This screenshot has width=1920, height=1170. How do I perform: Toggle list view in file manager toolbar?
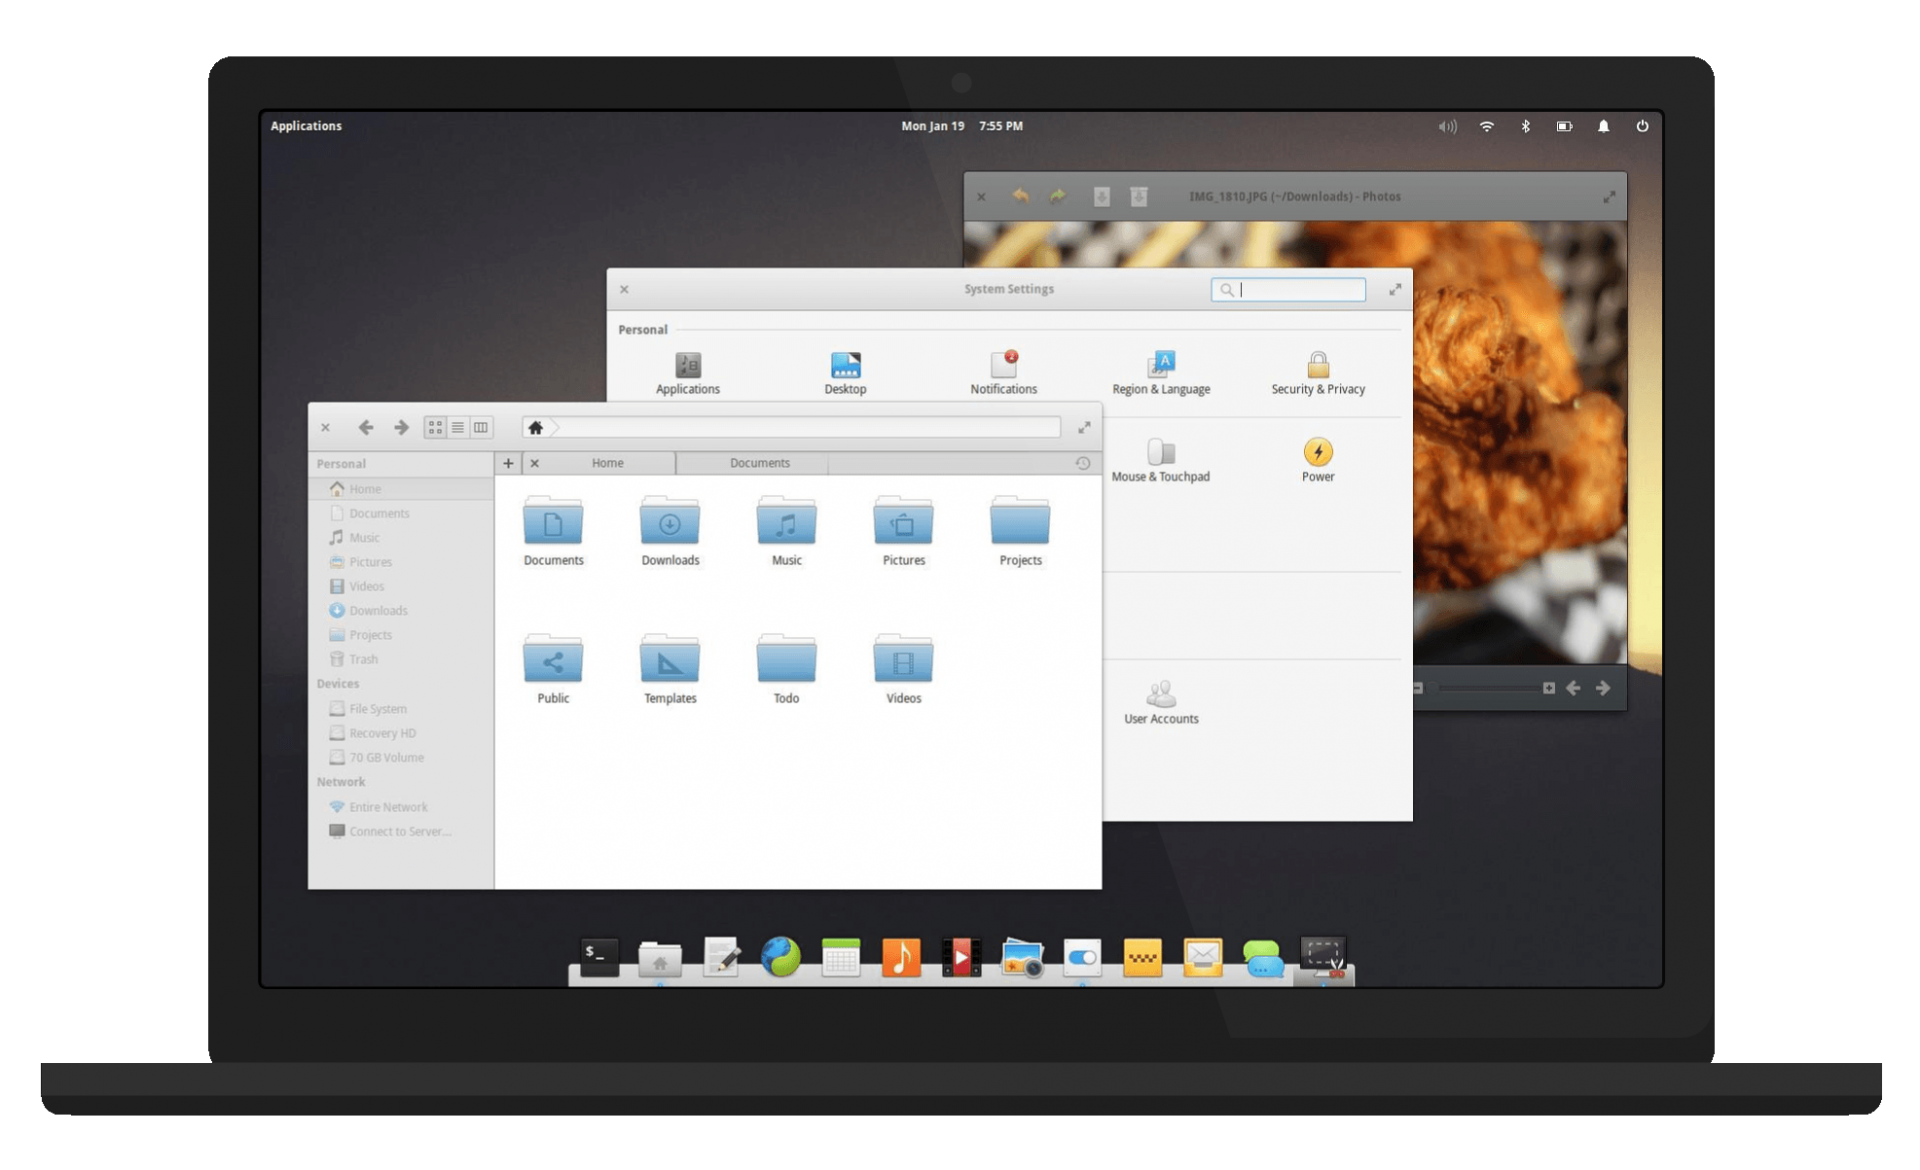pos(457,427)
